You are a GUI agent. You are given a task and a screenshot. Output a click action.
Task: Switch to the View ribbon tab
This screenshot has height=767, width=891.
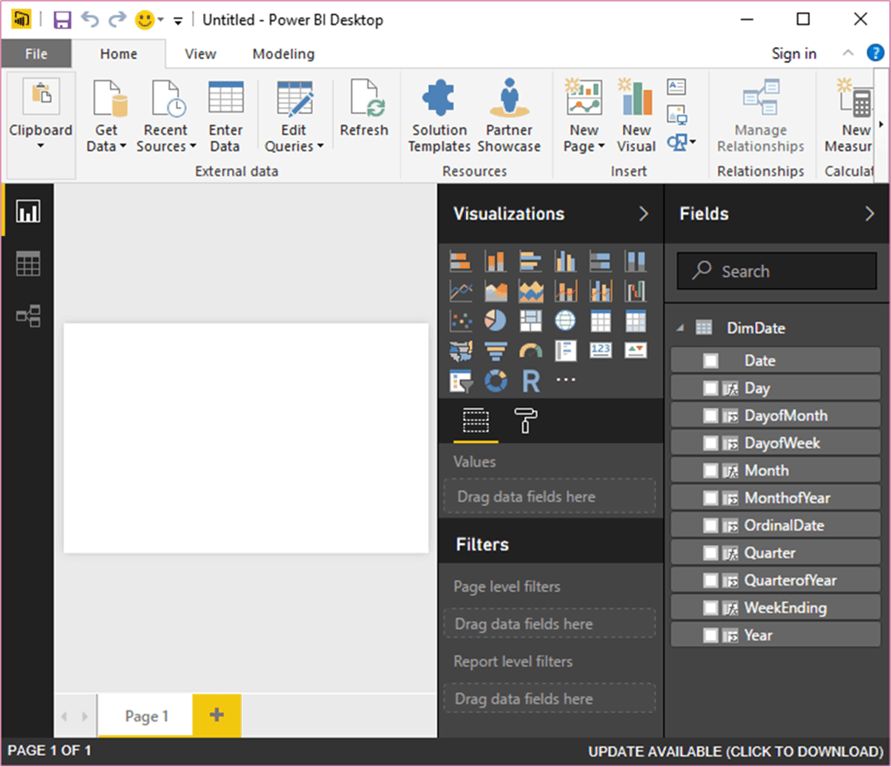coord(201,54)
